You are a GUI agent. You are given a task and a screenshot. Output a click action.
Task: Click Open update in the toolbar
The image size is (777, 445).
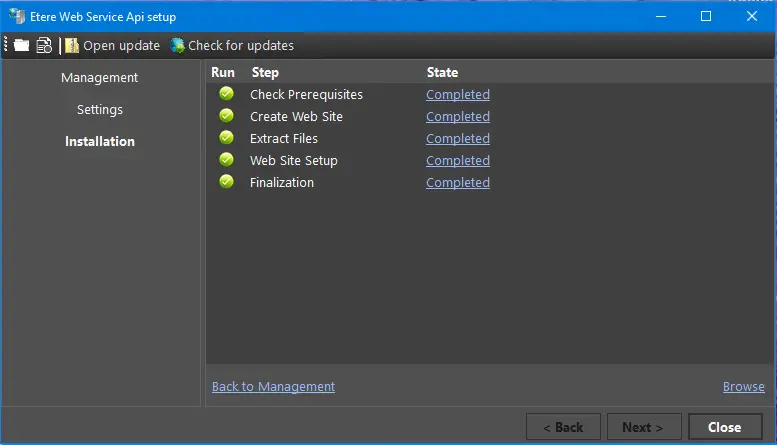112,45
